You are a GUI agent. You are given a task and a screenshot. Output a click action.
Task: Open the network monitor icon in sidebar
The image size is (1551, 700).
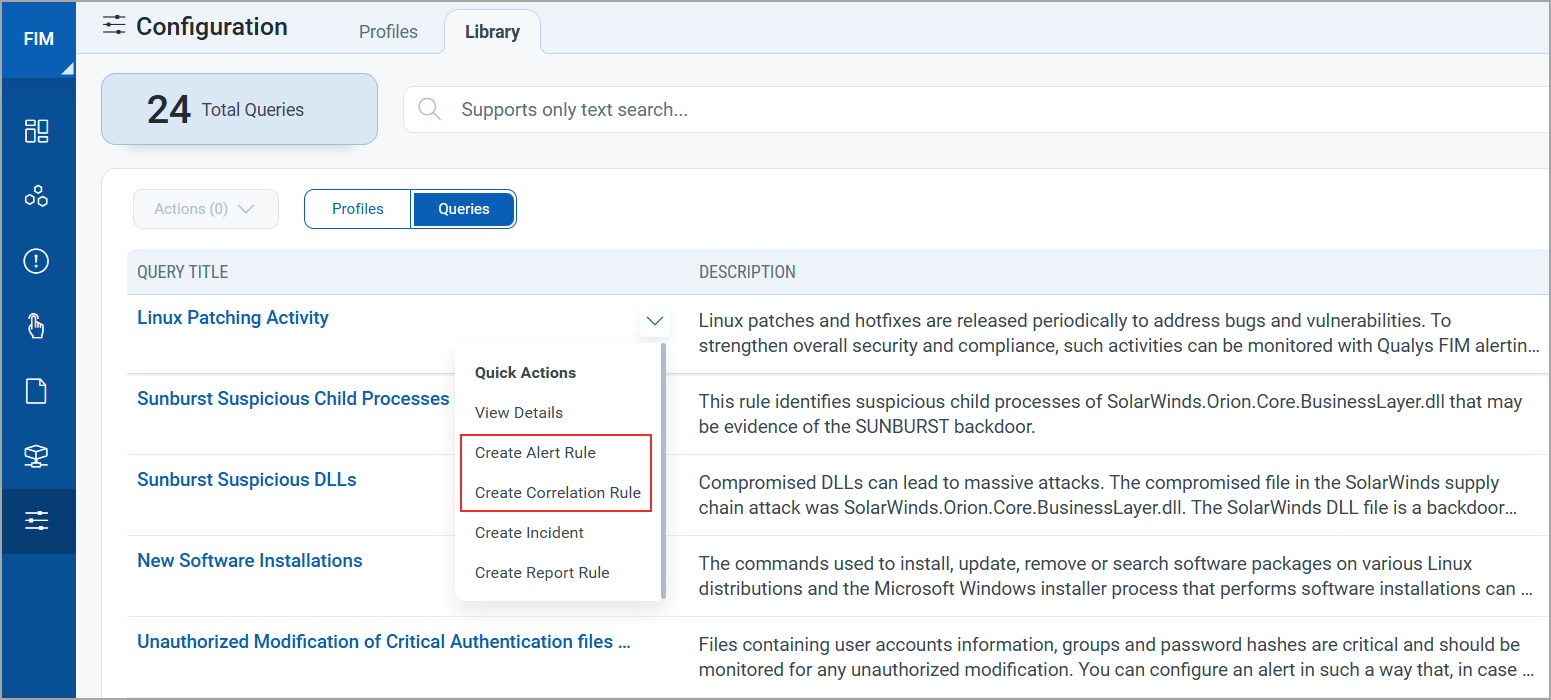[37, 456]
